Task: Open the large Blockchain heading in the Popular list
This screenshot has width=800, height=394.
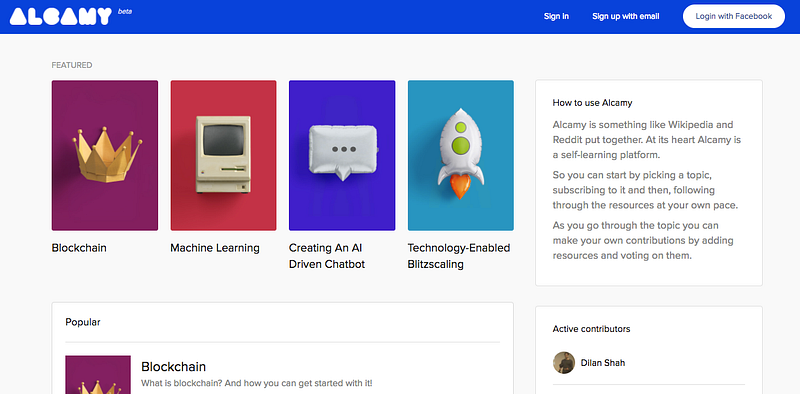Action: (173, 366)
